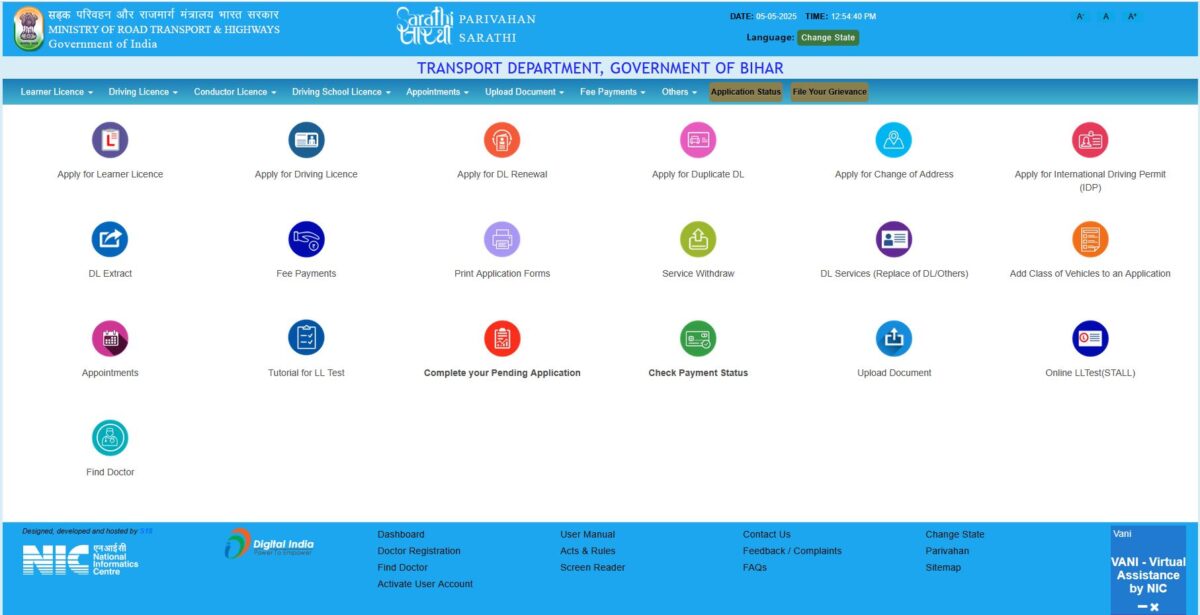Minimize the Vani assistant widget
This screenshot has width=1200, height=615.
pos(1142,607)
